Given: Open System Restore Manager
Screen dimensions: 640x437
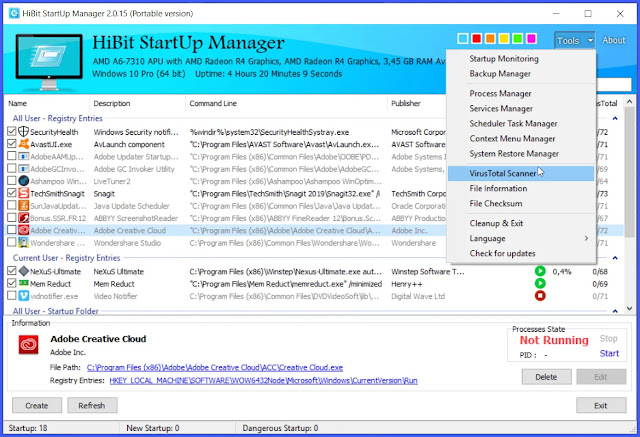Looking at the screenshot, I should coord(521,154).
